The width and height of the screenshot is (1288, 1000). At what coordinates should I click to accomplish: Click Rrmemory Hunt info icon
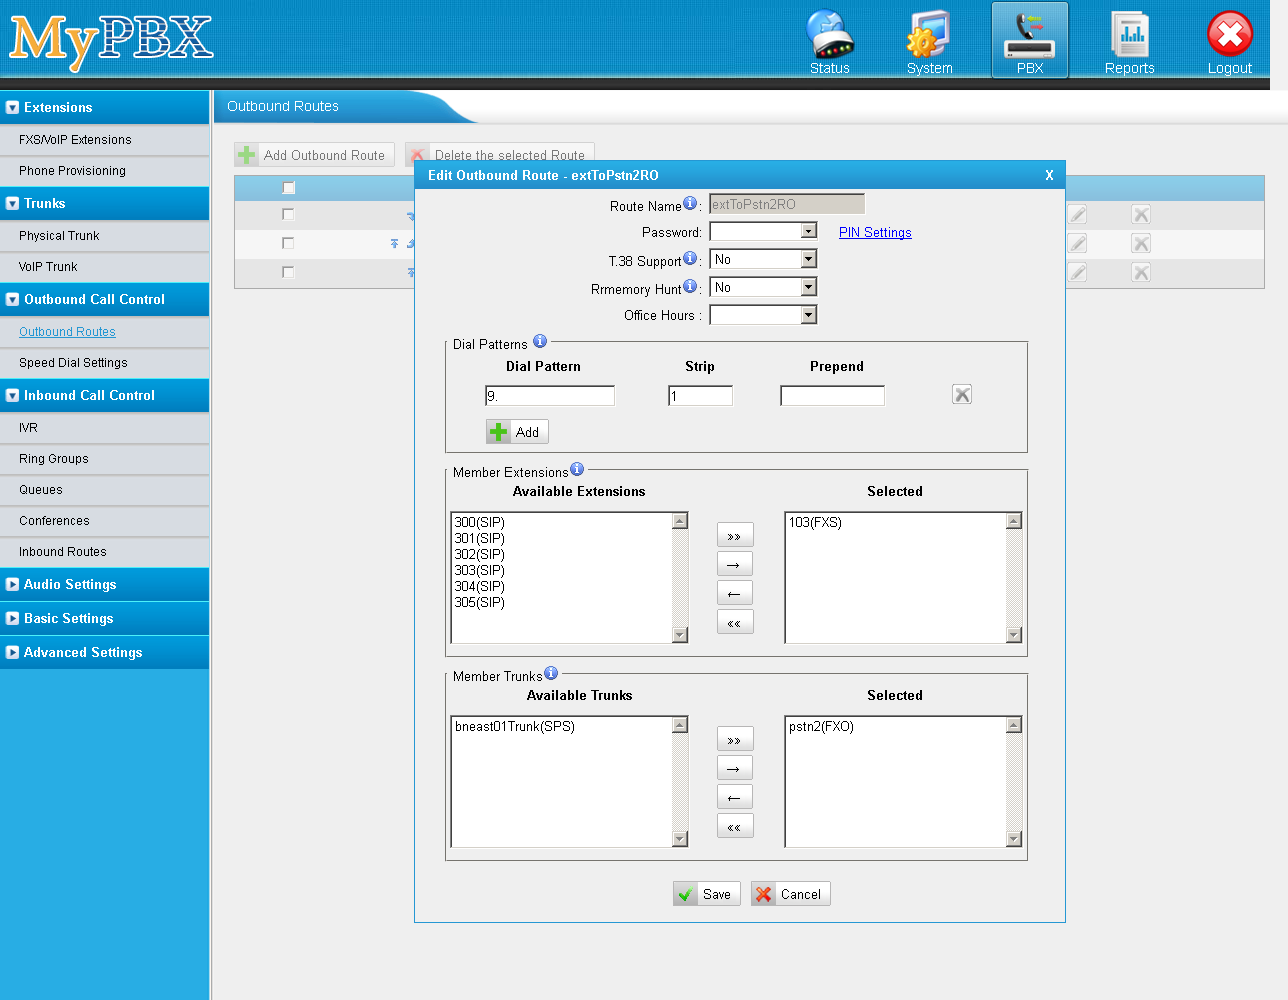pyautogui.click(x=690, y=286)
